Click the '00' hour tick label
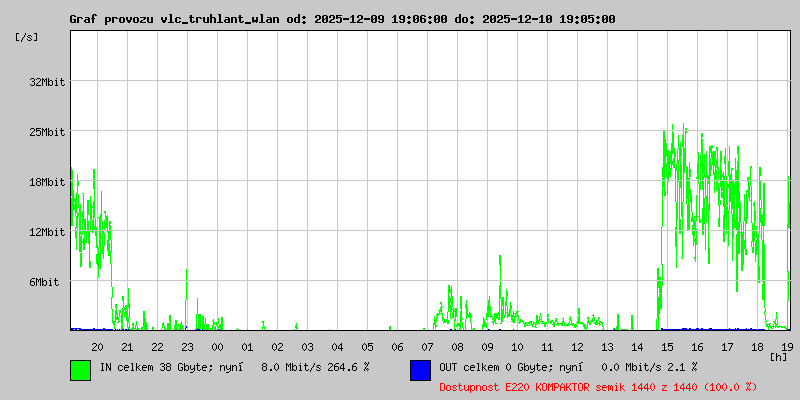 [217, 347]
